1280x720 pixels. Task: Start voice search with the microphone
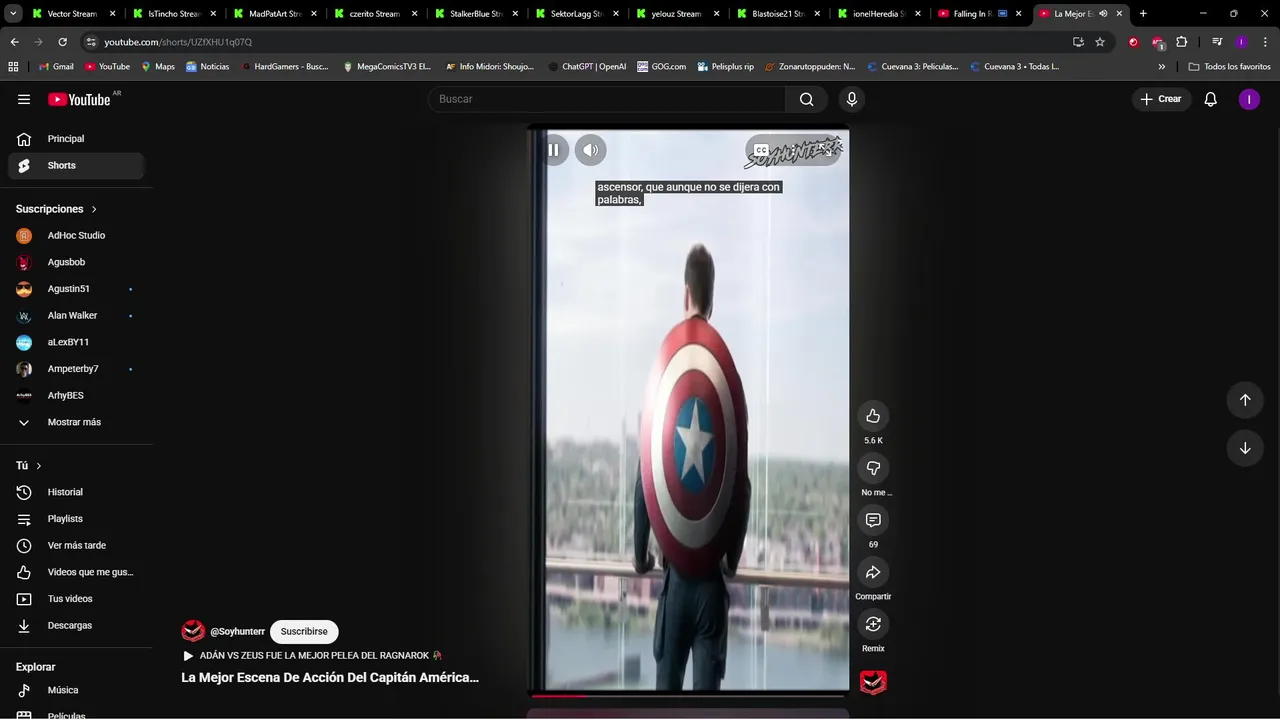pyautogui.click(x=852, y=99)
